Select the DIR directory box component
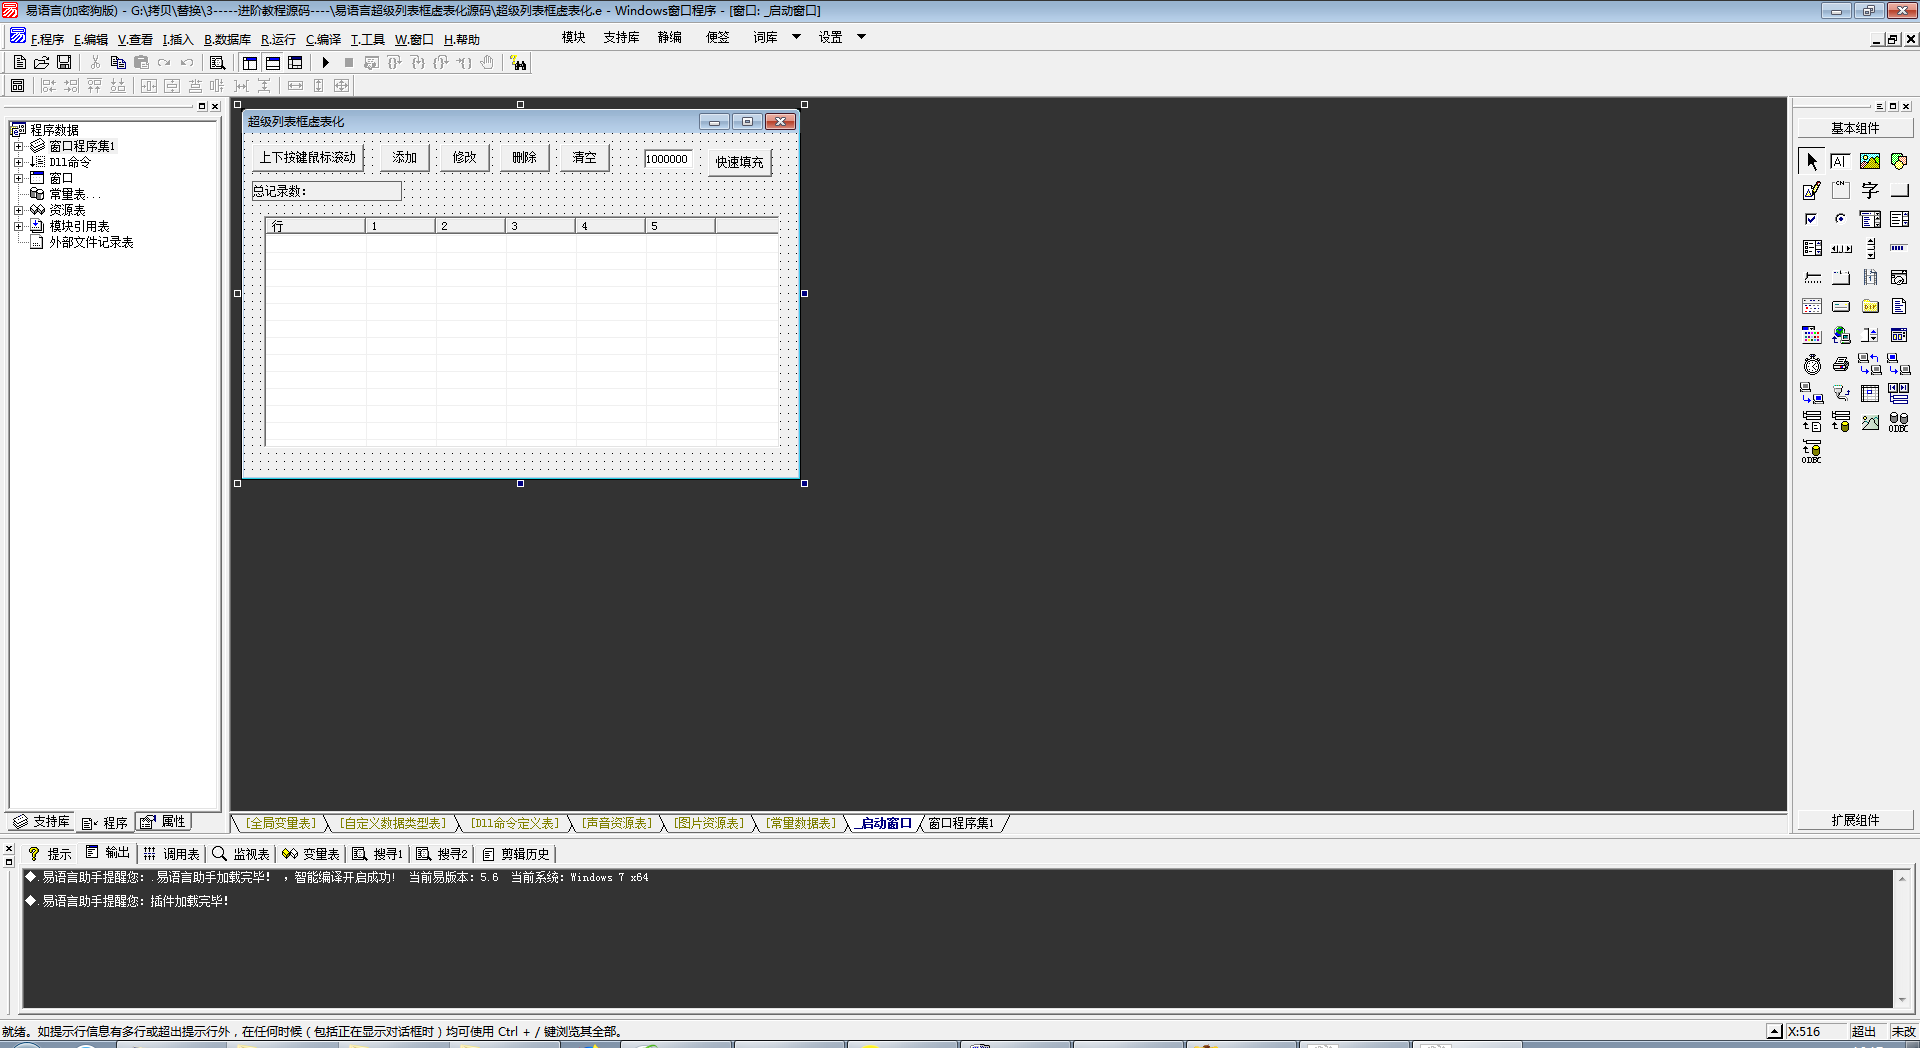The image size is (1920, 1048). (x=1870, y=306)
